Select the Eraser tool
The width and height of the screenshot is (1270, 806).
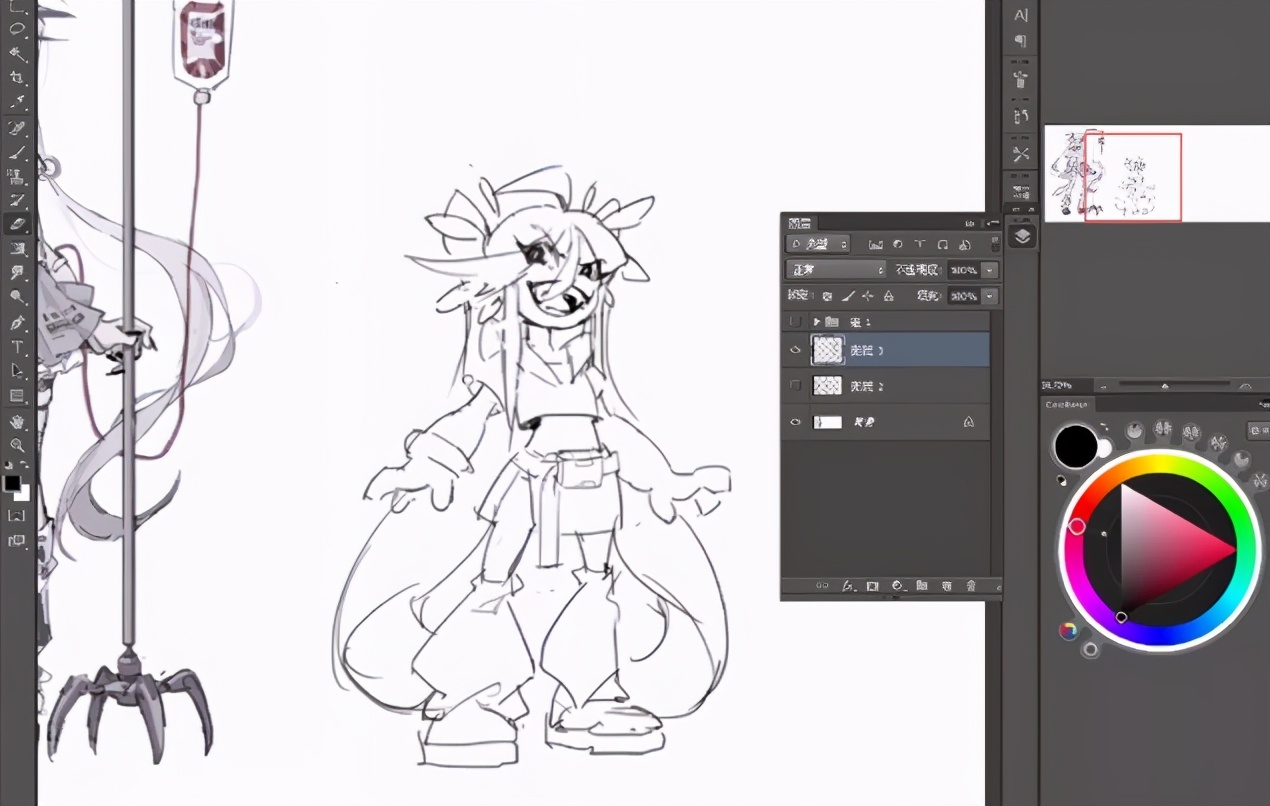17,224
